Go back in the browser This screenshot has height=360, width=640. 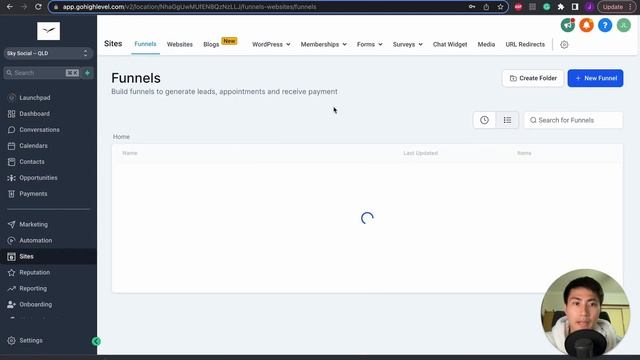(9, 7)
